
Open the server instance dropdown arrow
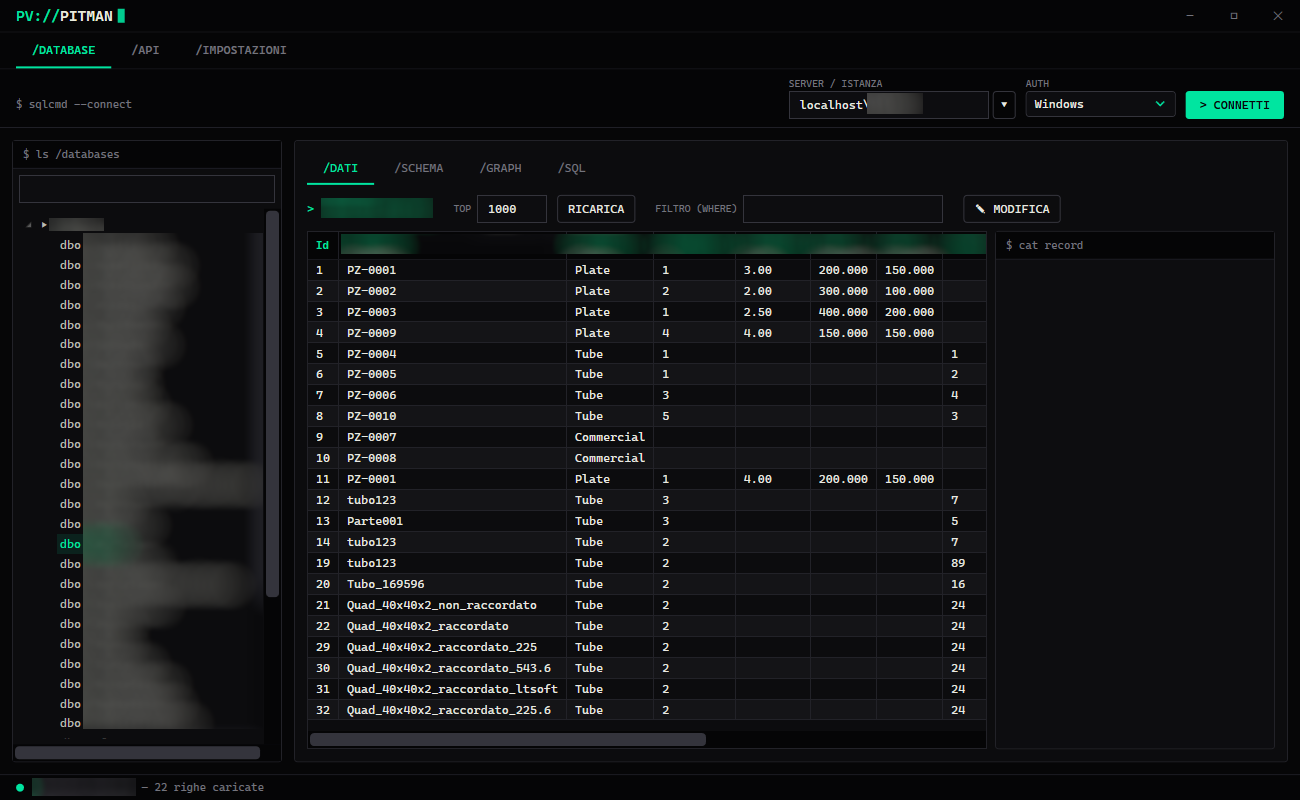tap(1004, 105)
